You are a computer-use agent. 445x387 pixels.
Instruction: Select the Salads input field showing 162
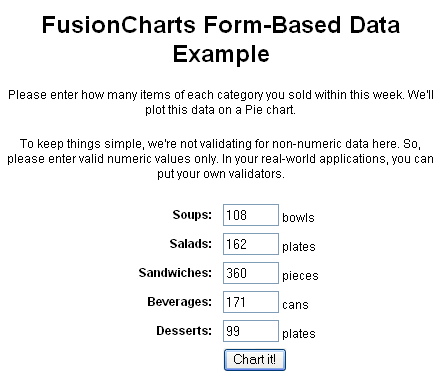pos(251,244)
